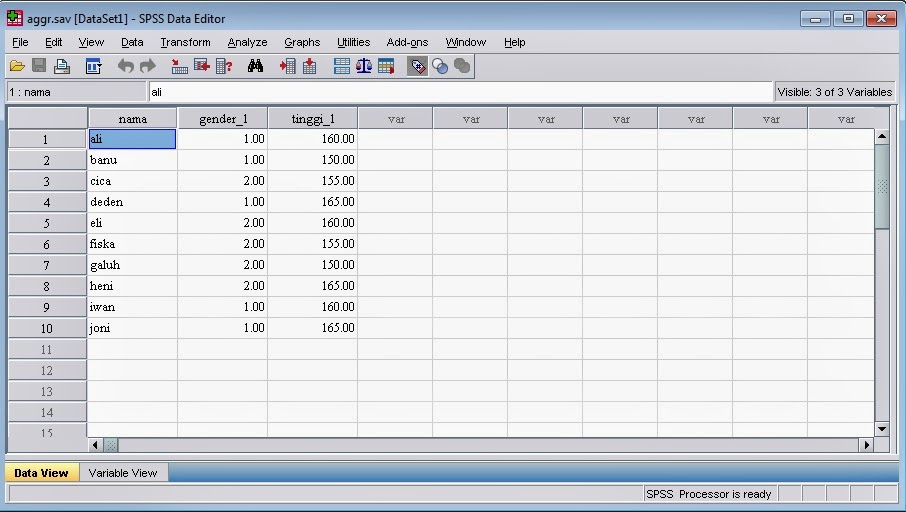Click the 'Visible: 3 of 3 Variables' label
Image resolution: width=906 pixels, height=512 pixels.
[834, 92]
